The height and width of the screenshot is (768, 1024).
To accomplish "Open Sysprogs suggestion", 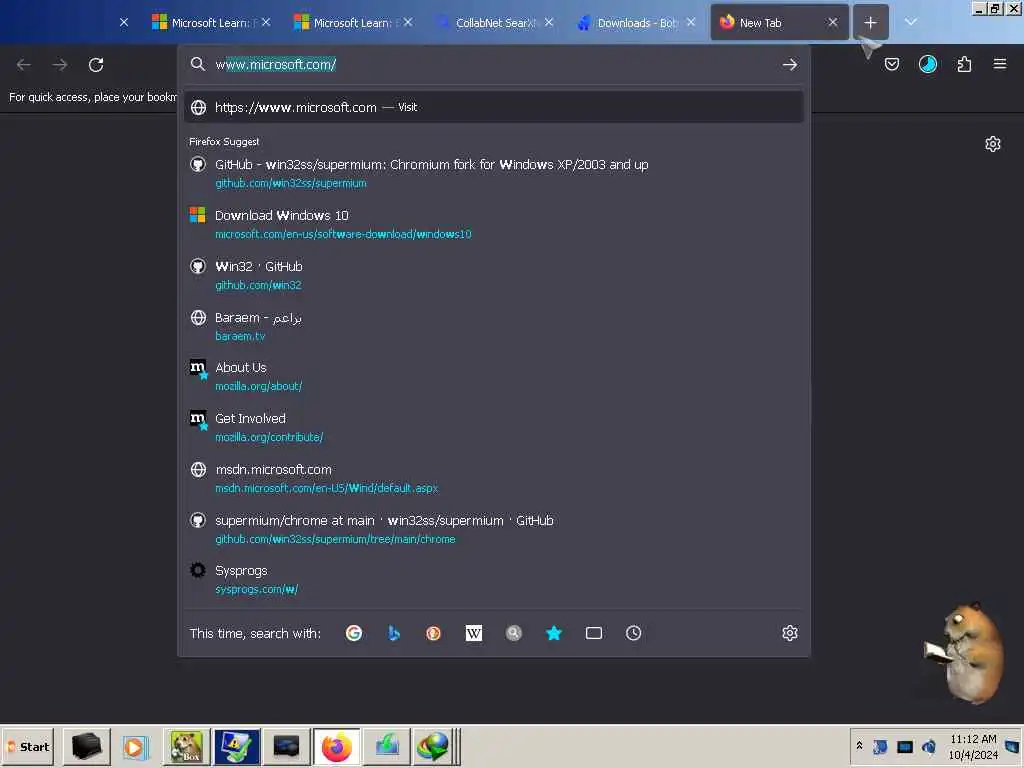I will click(494, 579).
